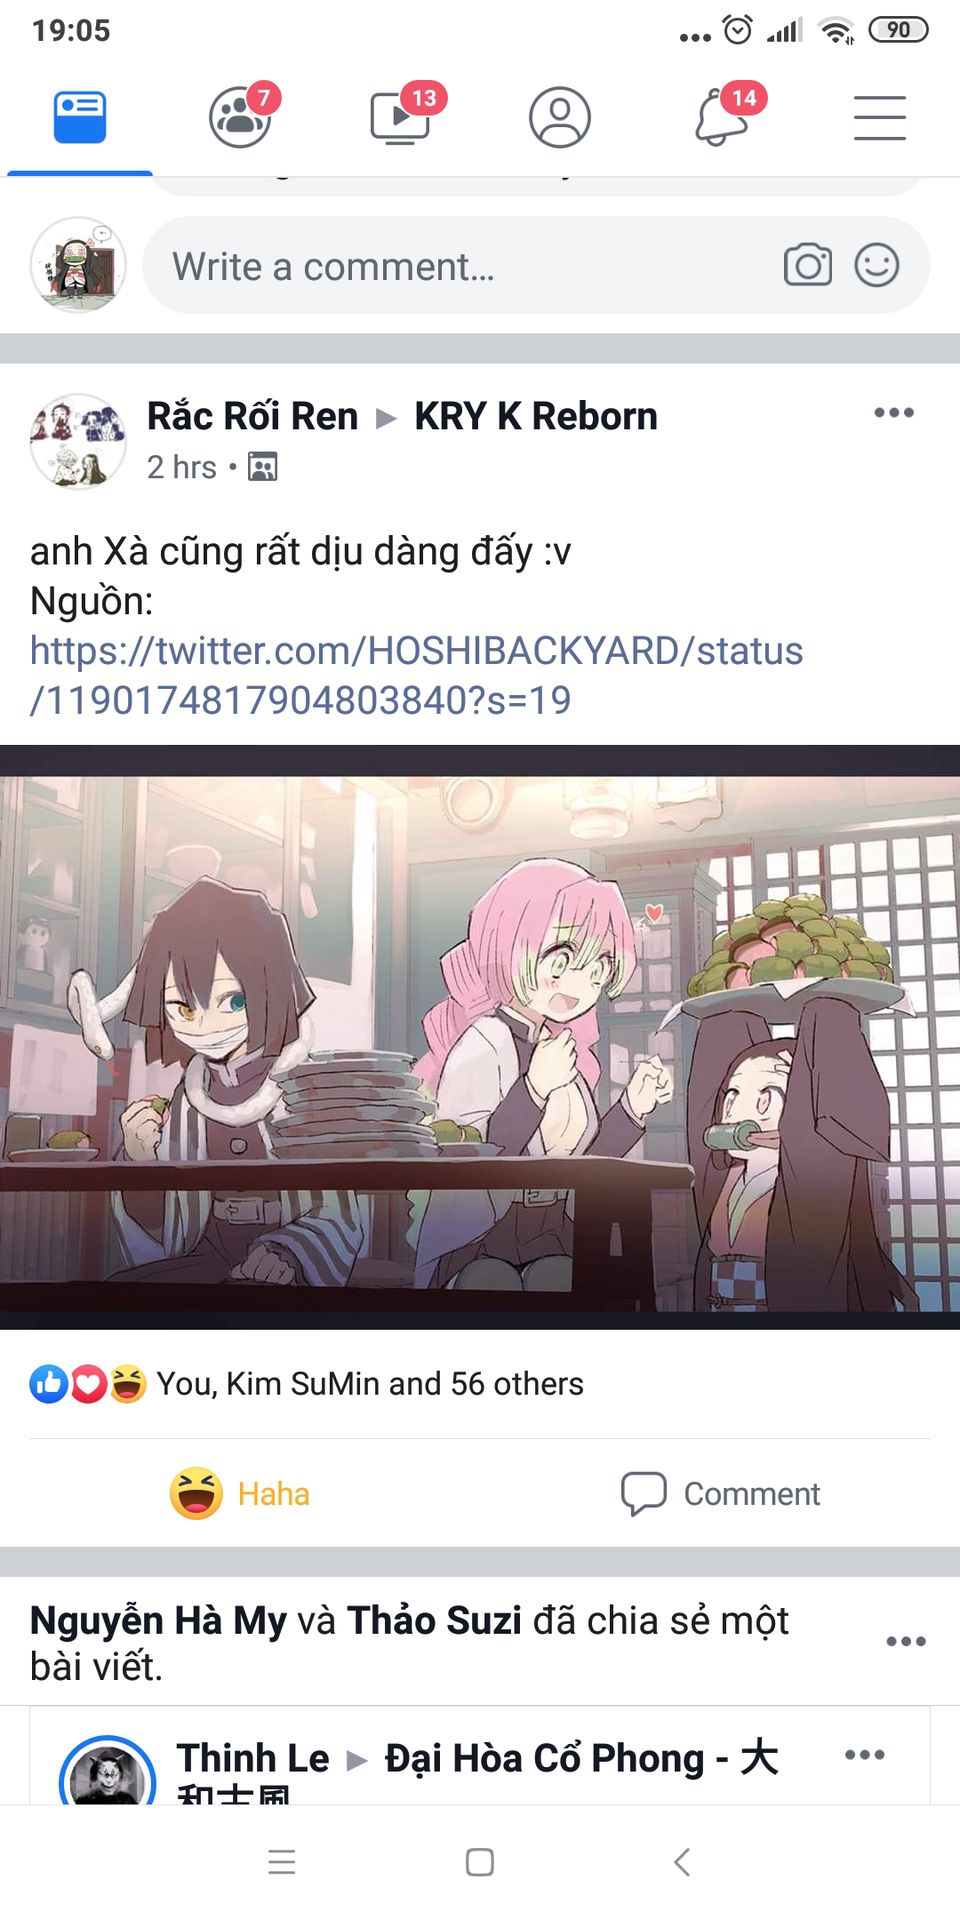This screenshot has height=1920, width=960.
Task: Open the twitter.com HOSHIBACKYARD link
Action: [x=416, y=675]
